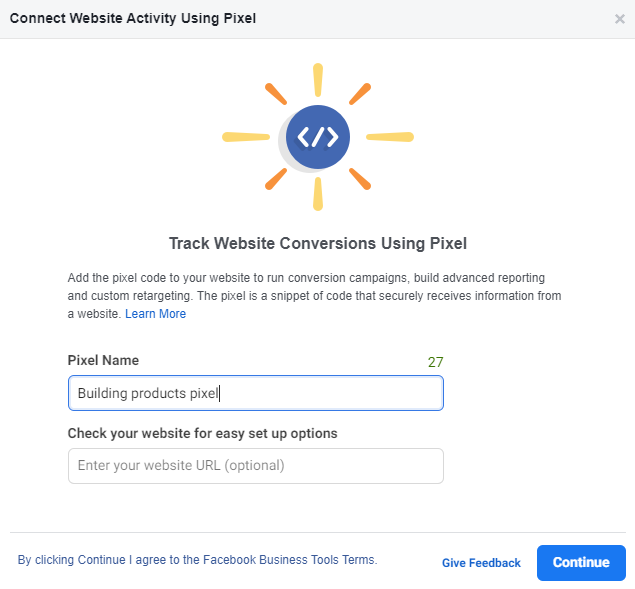Image resolution: width=635 pixels, height=589 pixels.
Task: Click the yellow ray below the code icon
Action: point(318,194)
